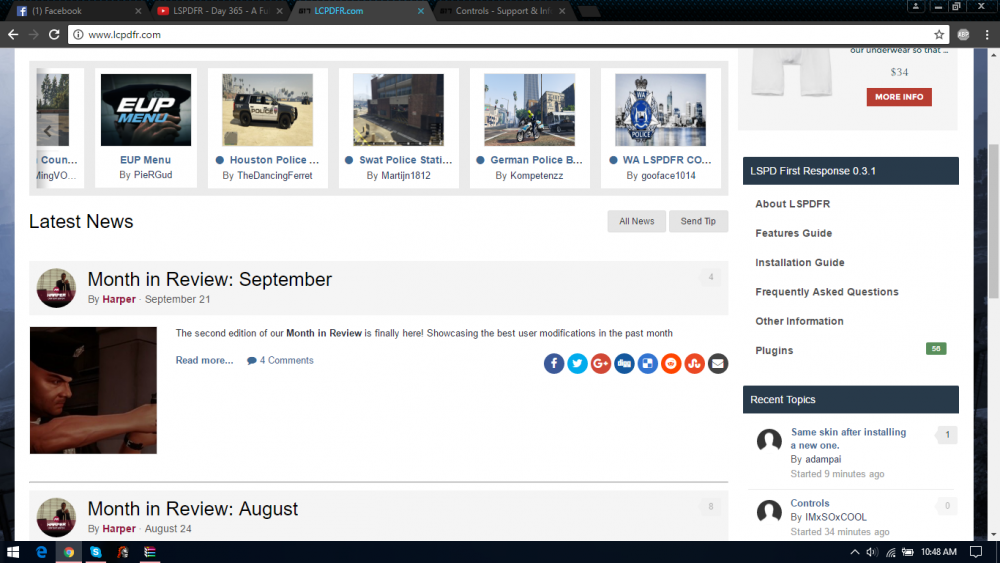Open Windows Start menu

click(13, 552)
